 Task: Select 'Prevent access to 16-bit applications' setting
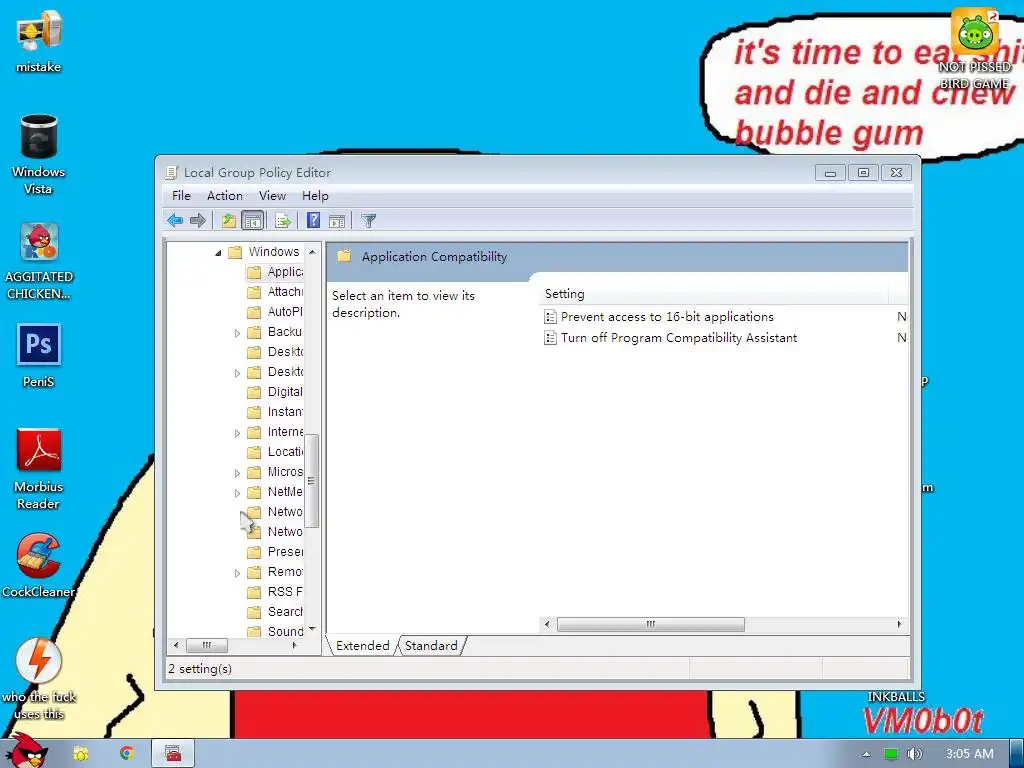click(667, 317)
